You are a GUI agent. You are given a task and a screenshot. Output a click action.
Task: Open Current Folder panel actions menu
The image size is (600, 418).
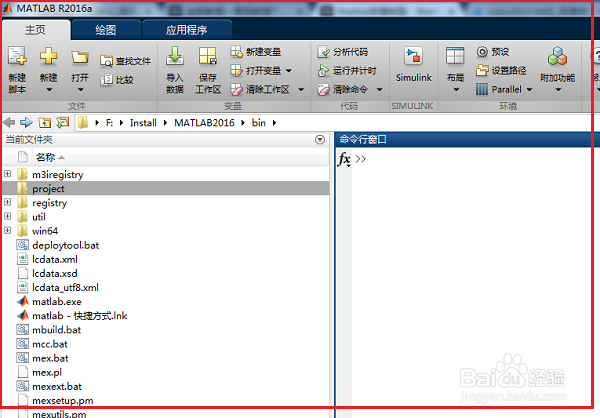click(x=320, y=139)
